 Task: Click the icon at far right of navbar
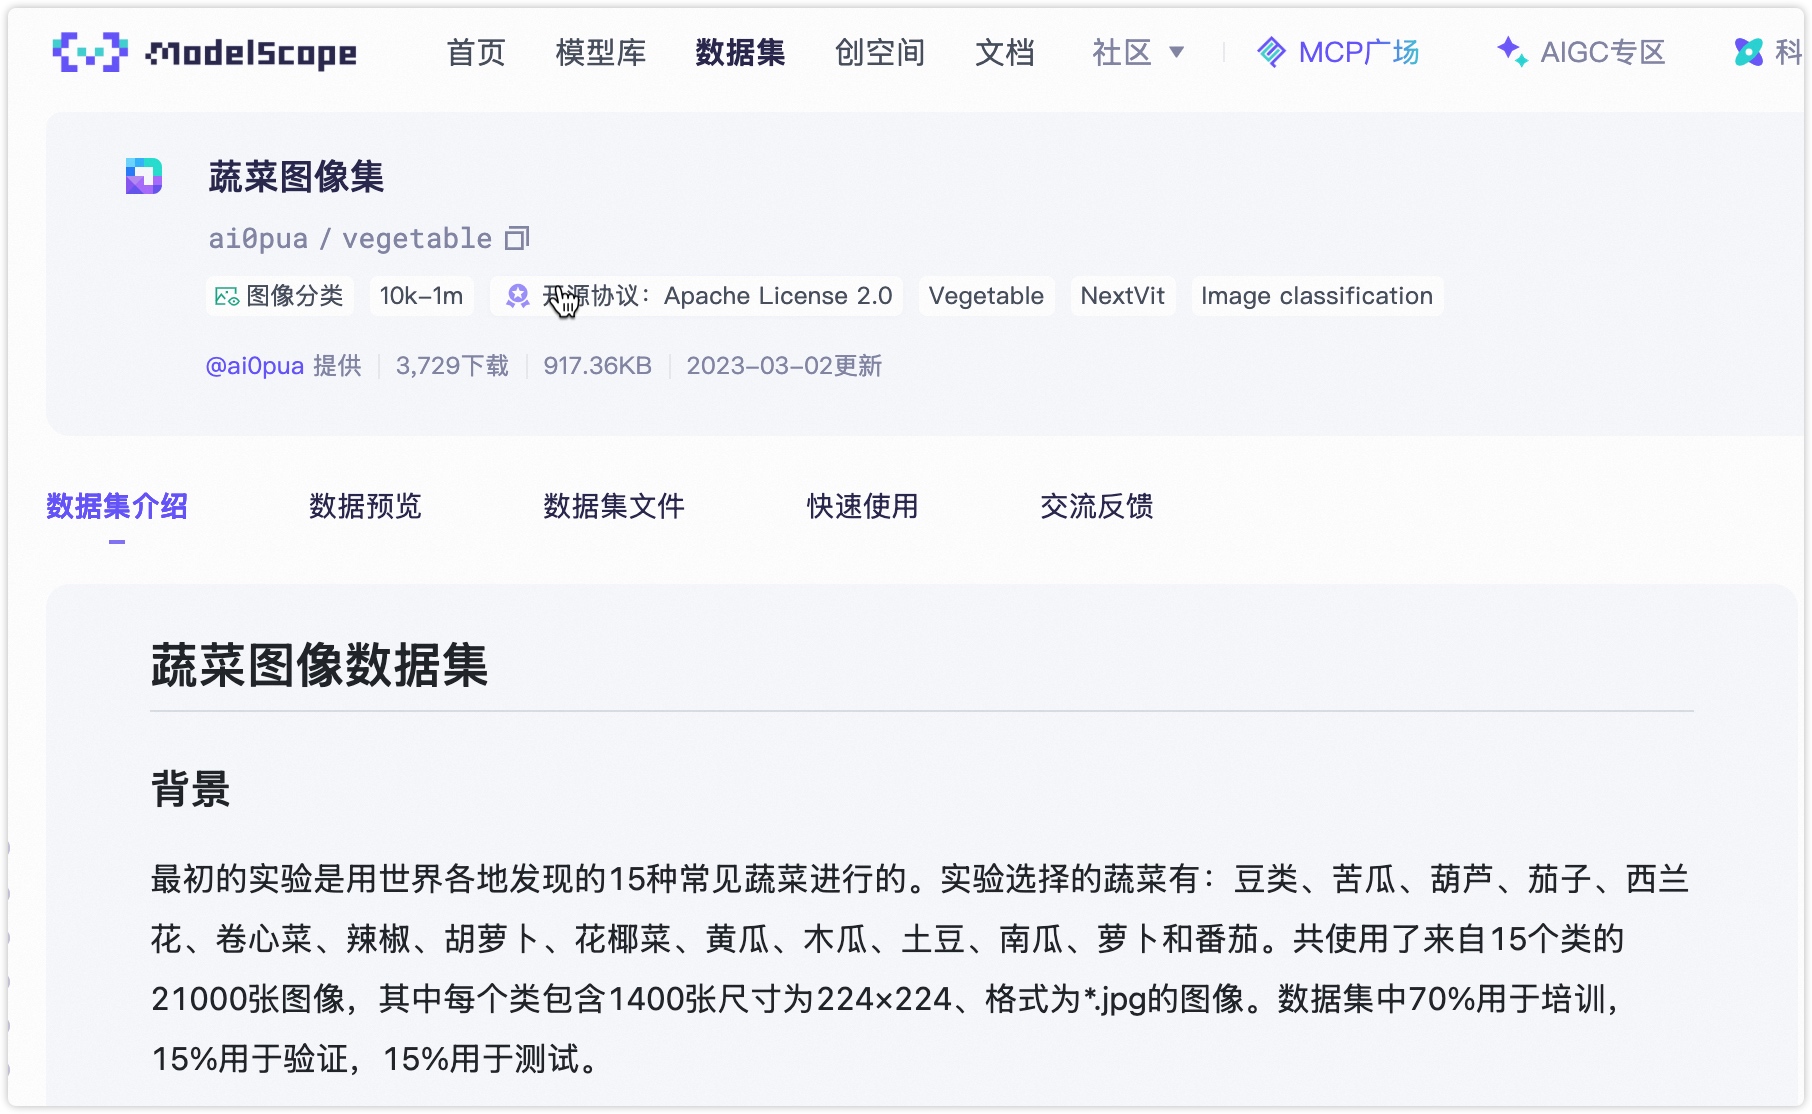coord(1749,52)
